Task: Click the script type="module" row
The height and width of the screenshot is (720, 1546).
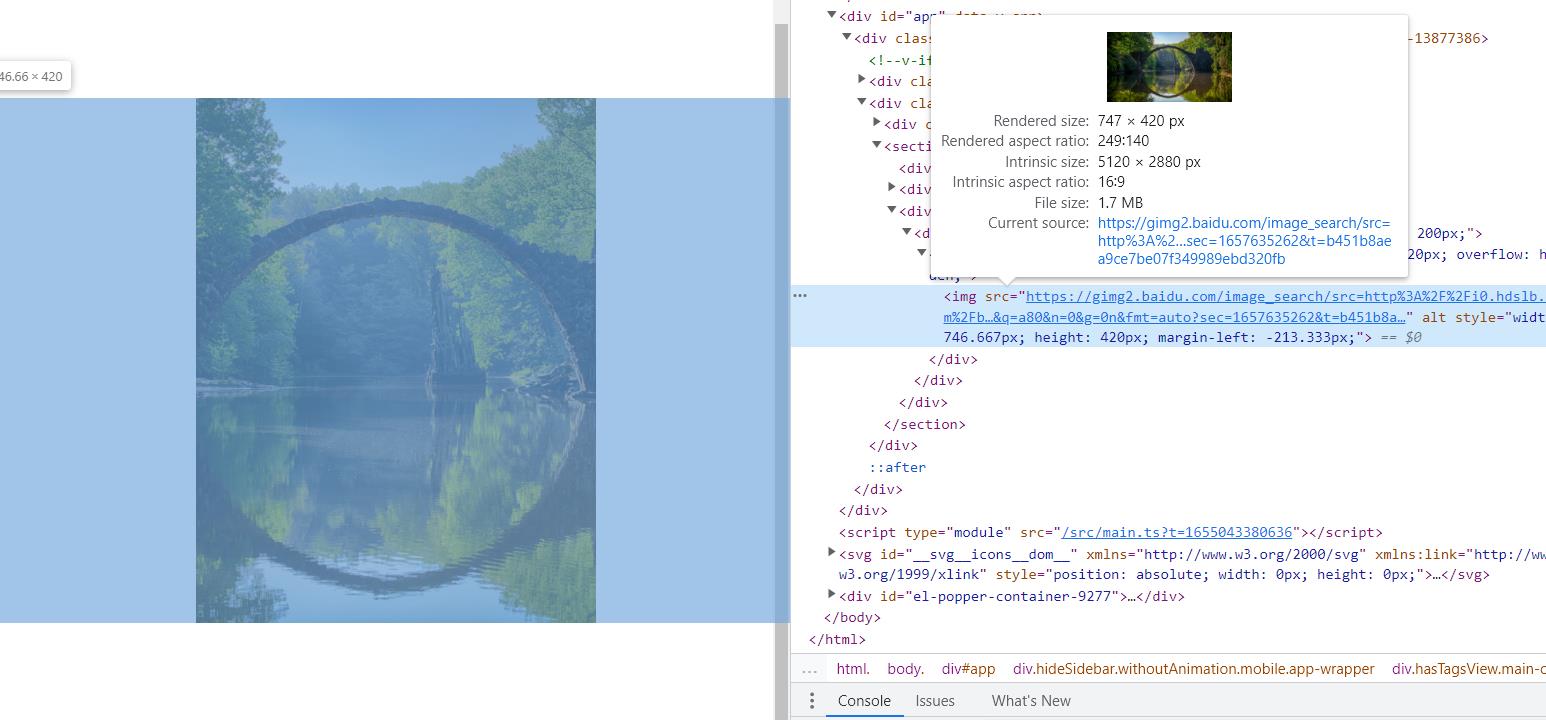Action: pos(1111,532)
